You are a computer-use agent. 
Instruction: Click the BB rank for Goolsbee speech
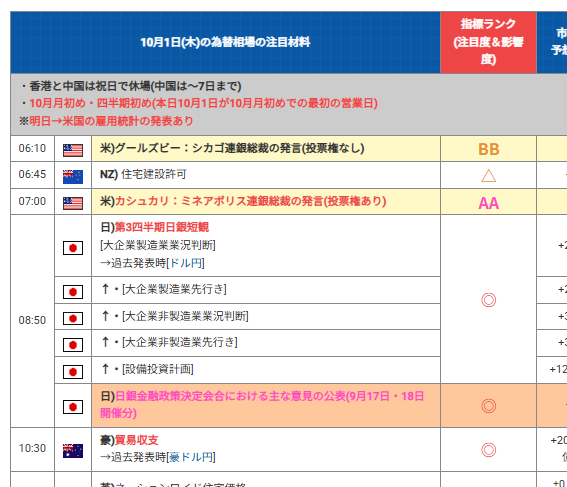[489, 149]
